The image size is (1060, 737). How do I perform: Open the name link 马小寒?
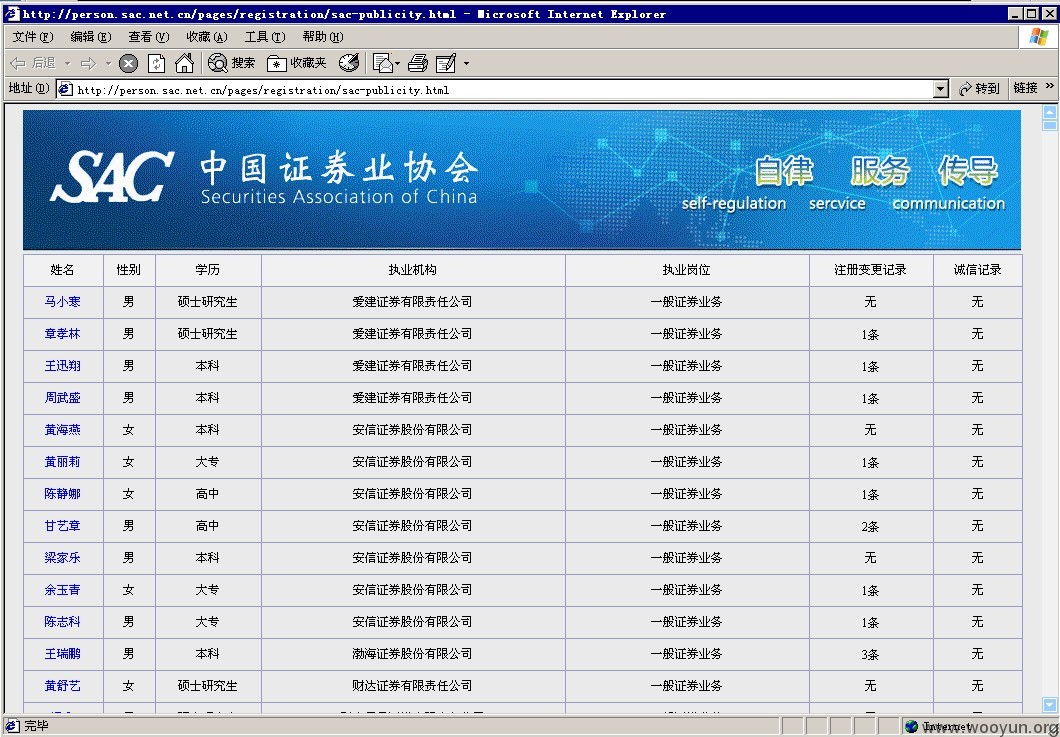(62, 302)
